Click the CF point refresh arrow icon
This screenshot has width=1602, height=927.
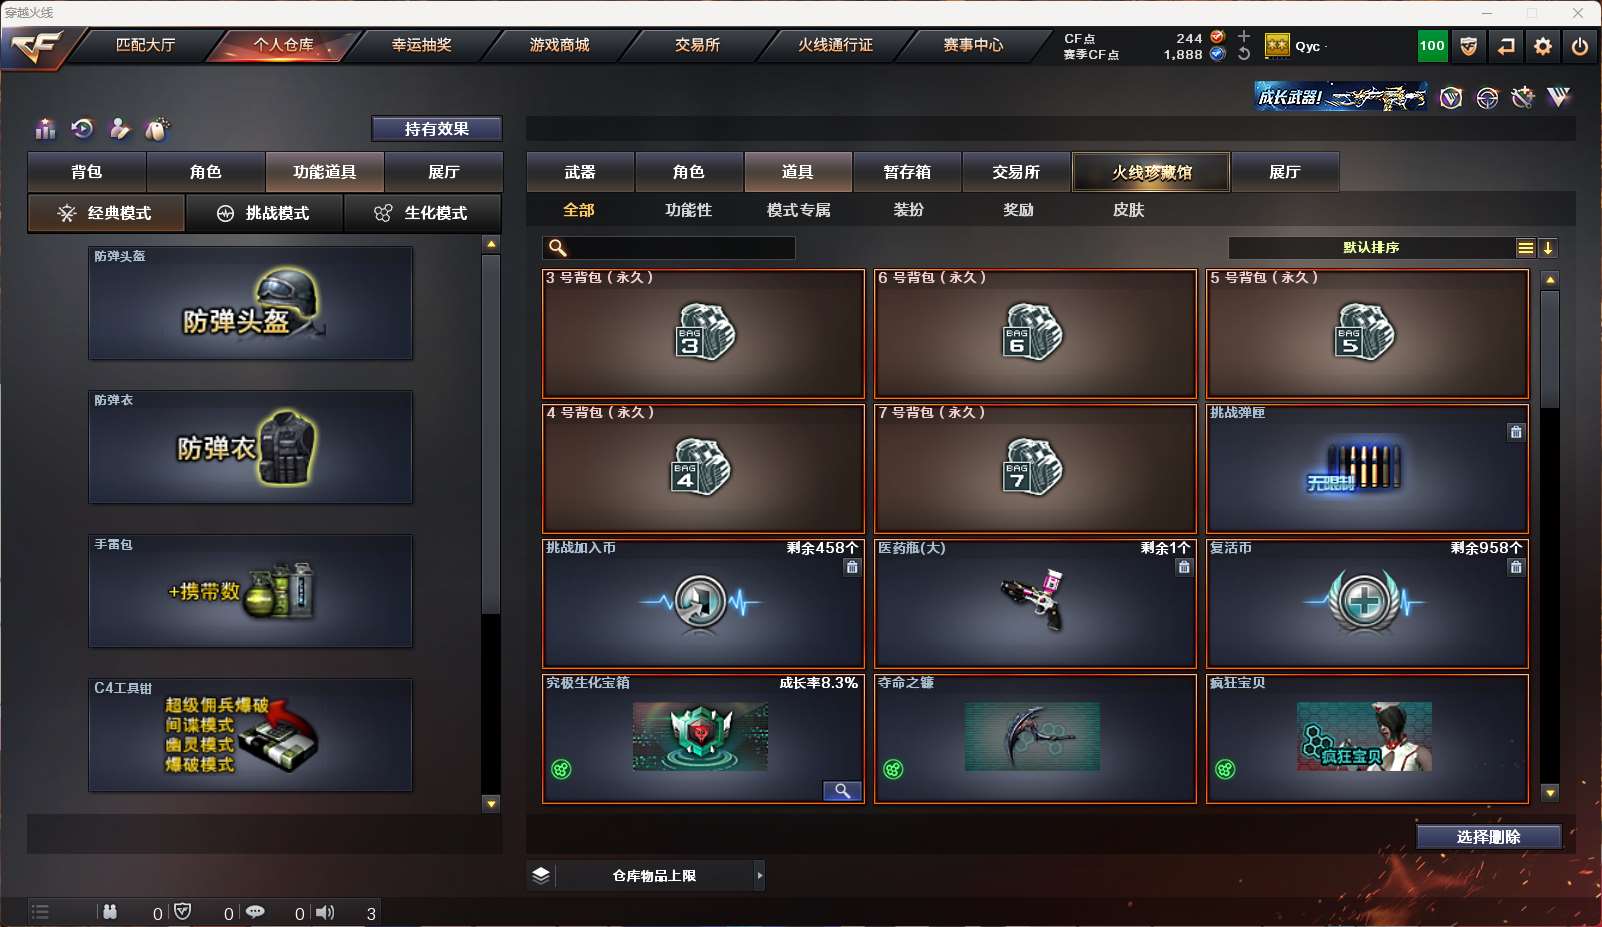(1244, 54)
